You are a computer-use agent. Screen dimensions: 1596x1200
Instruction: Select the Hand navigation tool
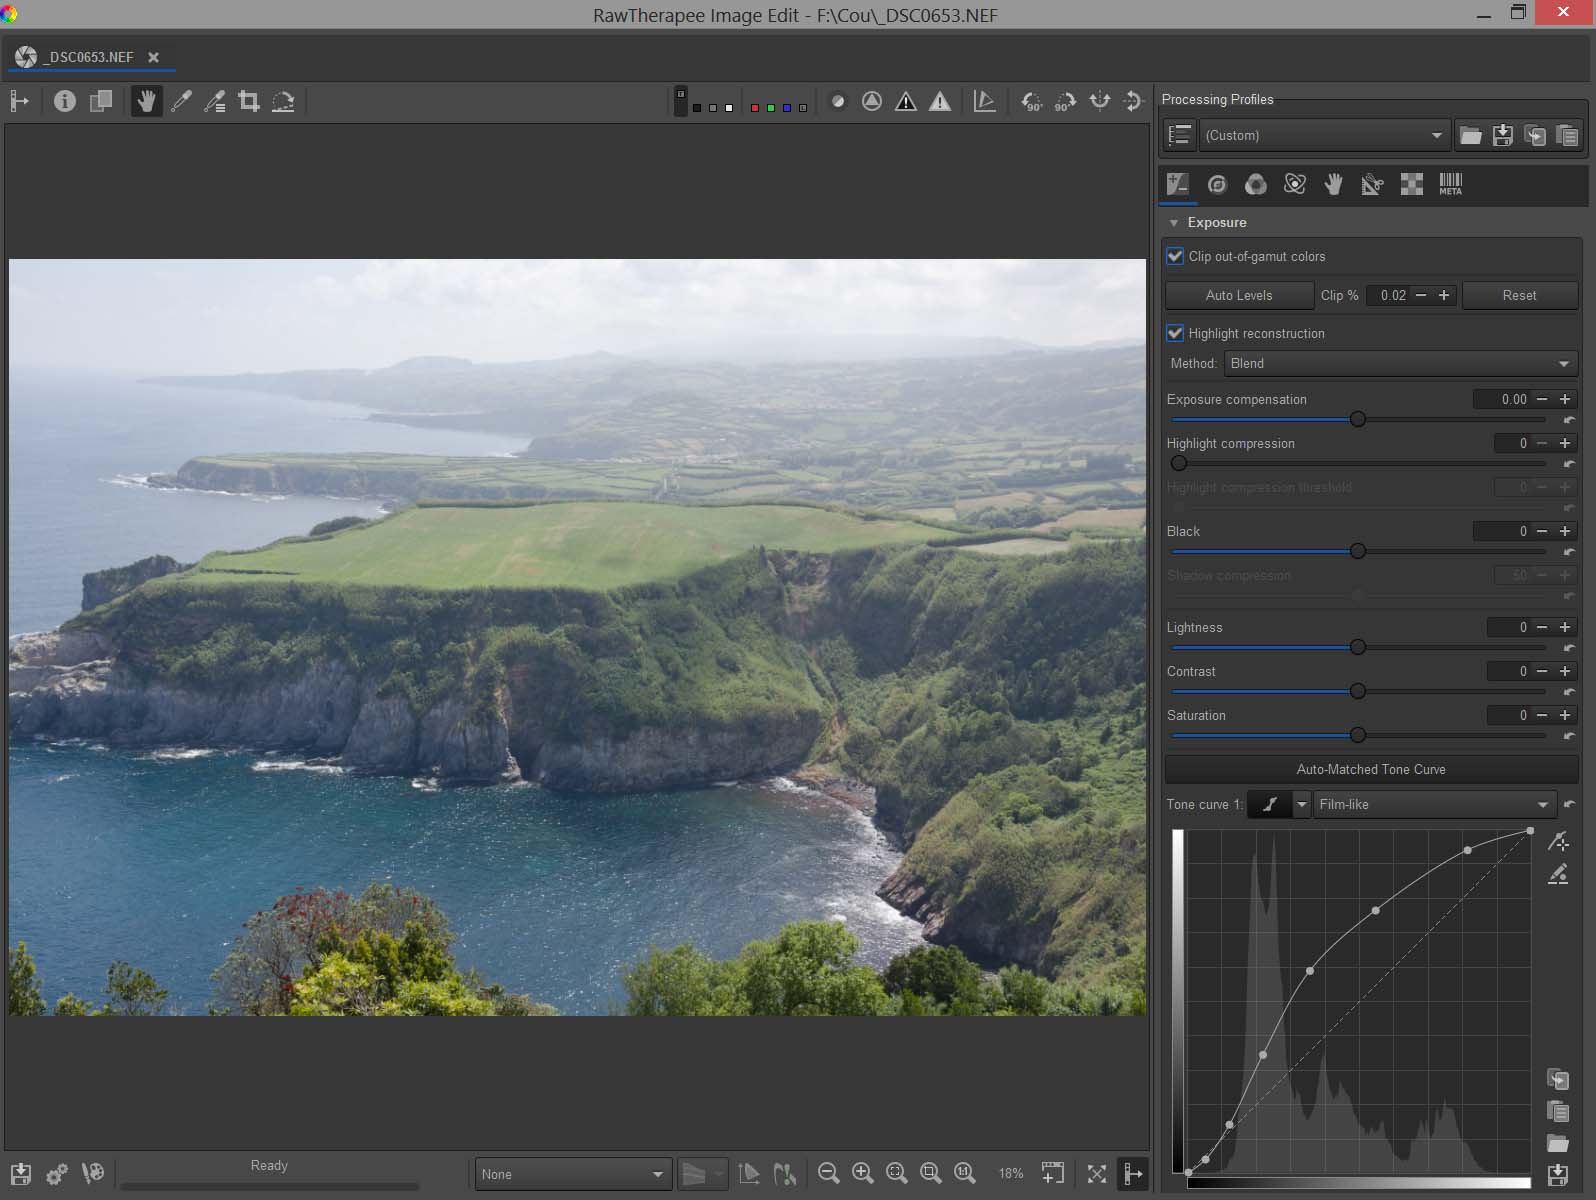(x=146, y=101)
